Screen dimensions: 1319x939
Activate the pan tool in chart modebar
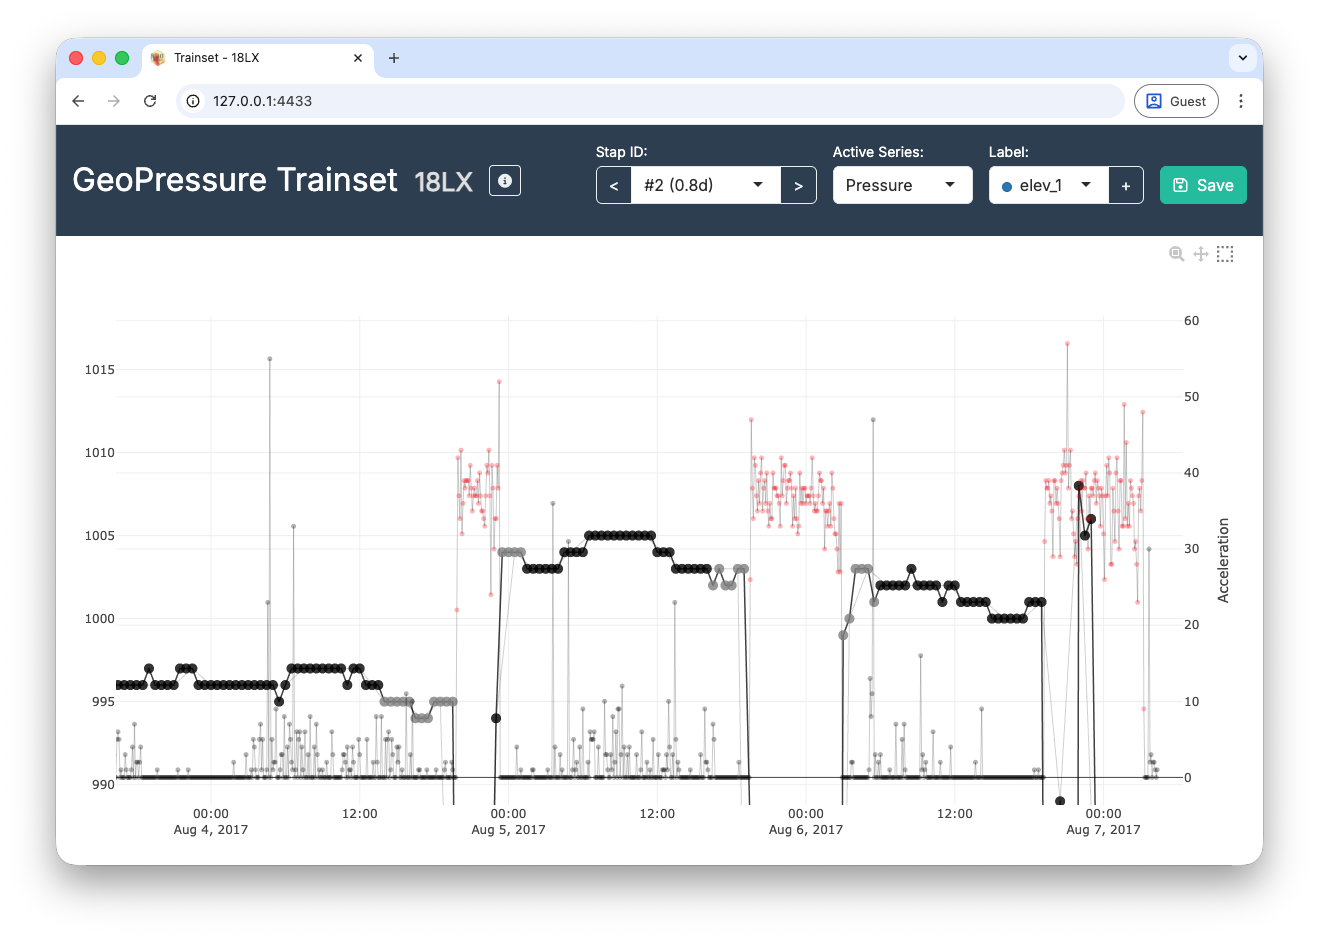pos(1201,254)
